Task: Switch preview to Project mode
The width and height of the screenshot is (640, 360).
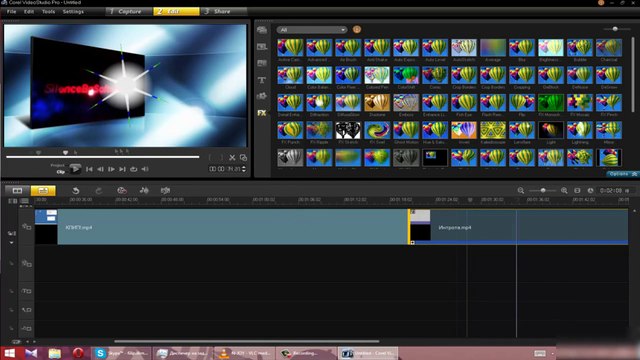Action: pos(58,165)
